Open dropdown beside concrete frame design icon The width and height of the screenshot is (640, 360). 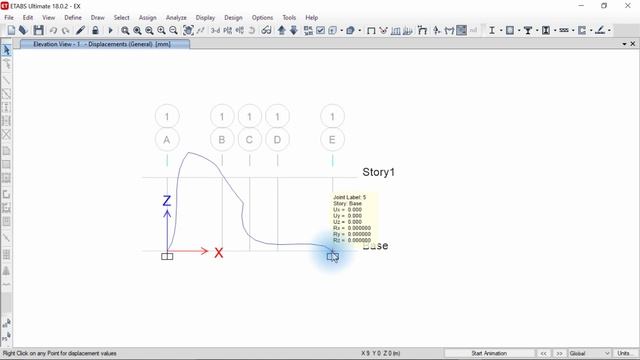(519, 31)
